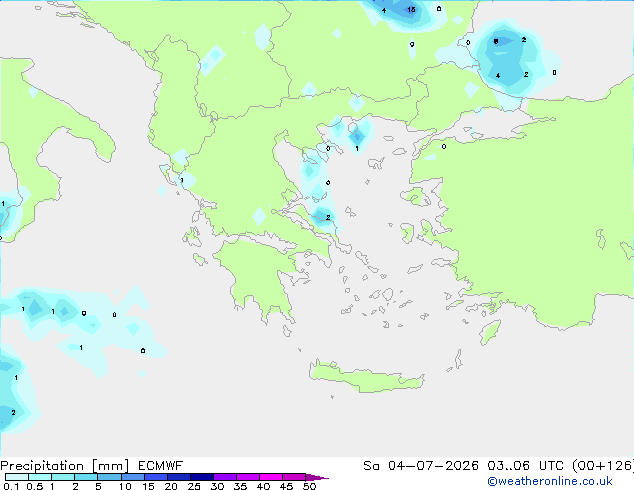
Task: Select the 1–2 mm legend color box
Action: click(x=63, y=477)
